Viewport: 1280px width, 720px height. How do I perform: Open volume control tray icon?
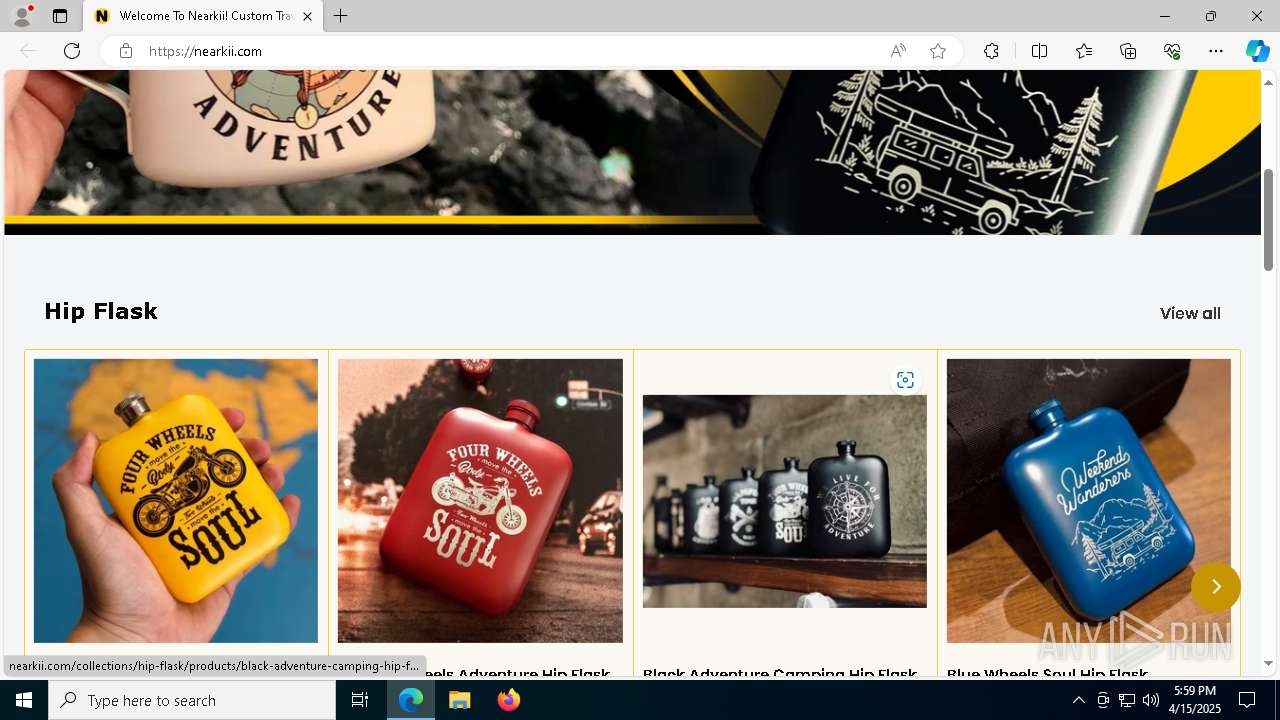1151,700
